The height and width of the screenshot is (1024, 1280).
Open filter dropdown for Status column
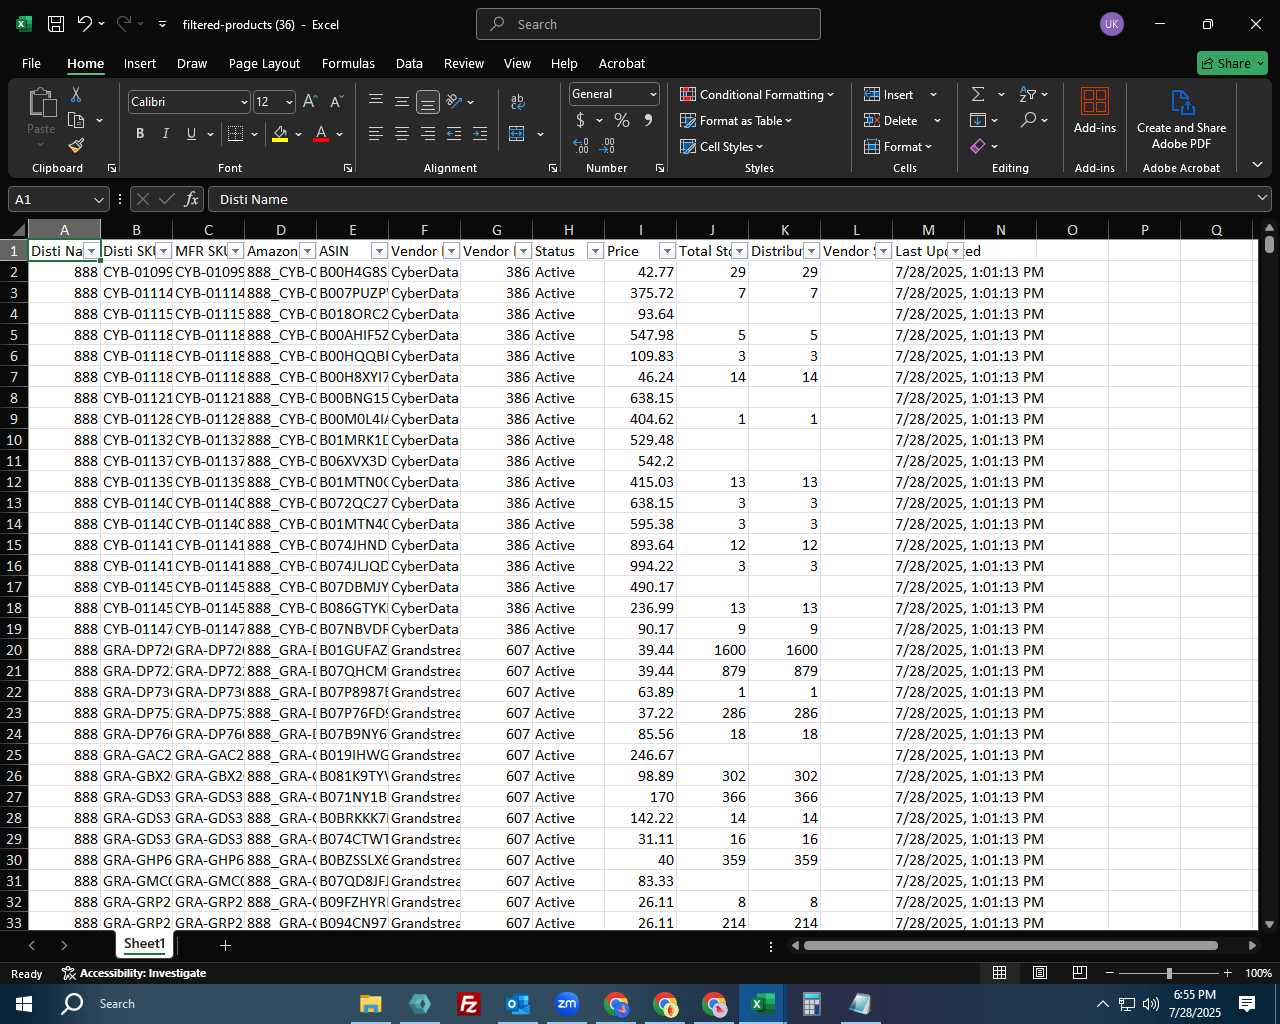click(x=595, y=251)
